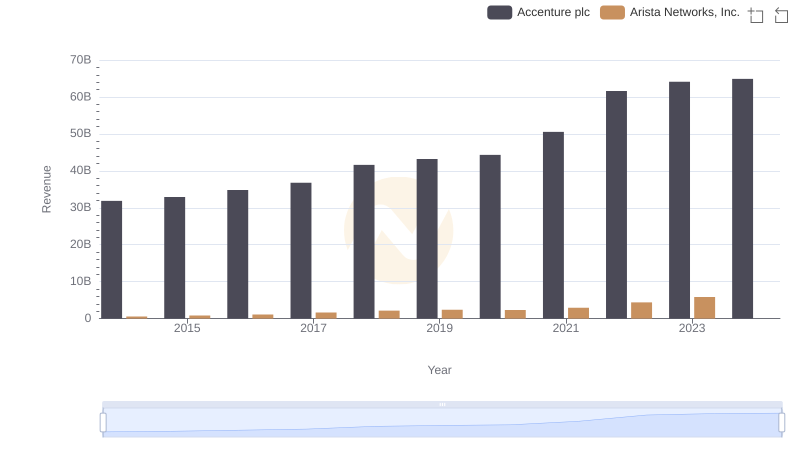
Task: Click the 10B y-axis label
Action: click(81, 281)
